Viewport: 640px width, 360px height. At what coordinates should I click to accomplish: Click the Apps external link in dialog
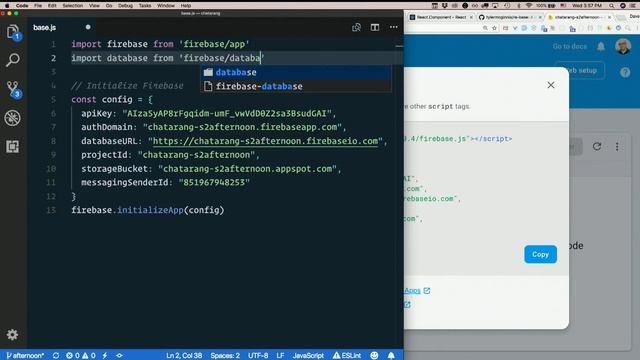(417, 291)
